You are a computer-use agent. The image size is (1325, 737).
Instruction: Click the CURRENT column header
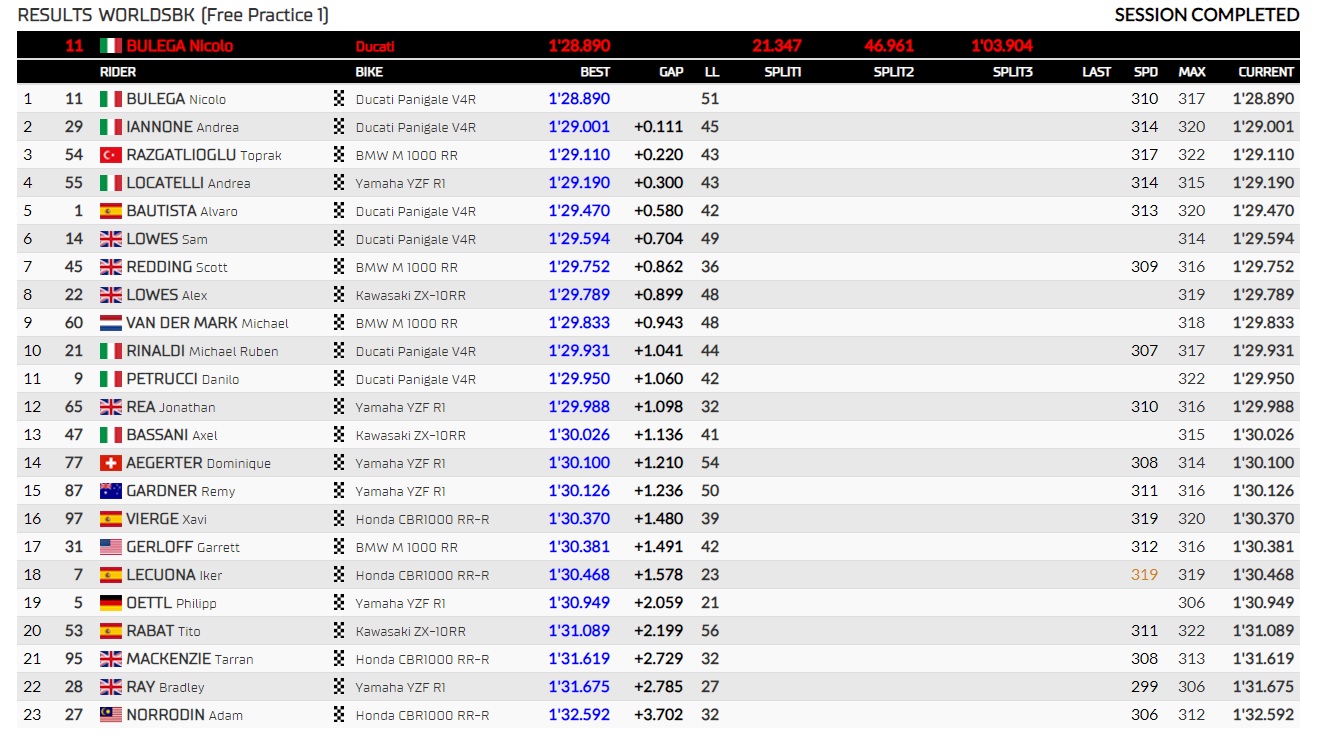coord(1266,72)
